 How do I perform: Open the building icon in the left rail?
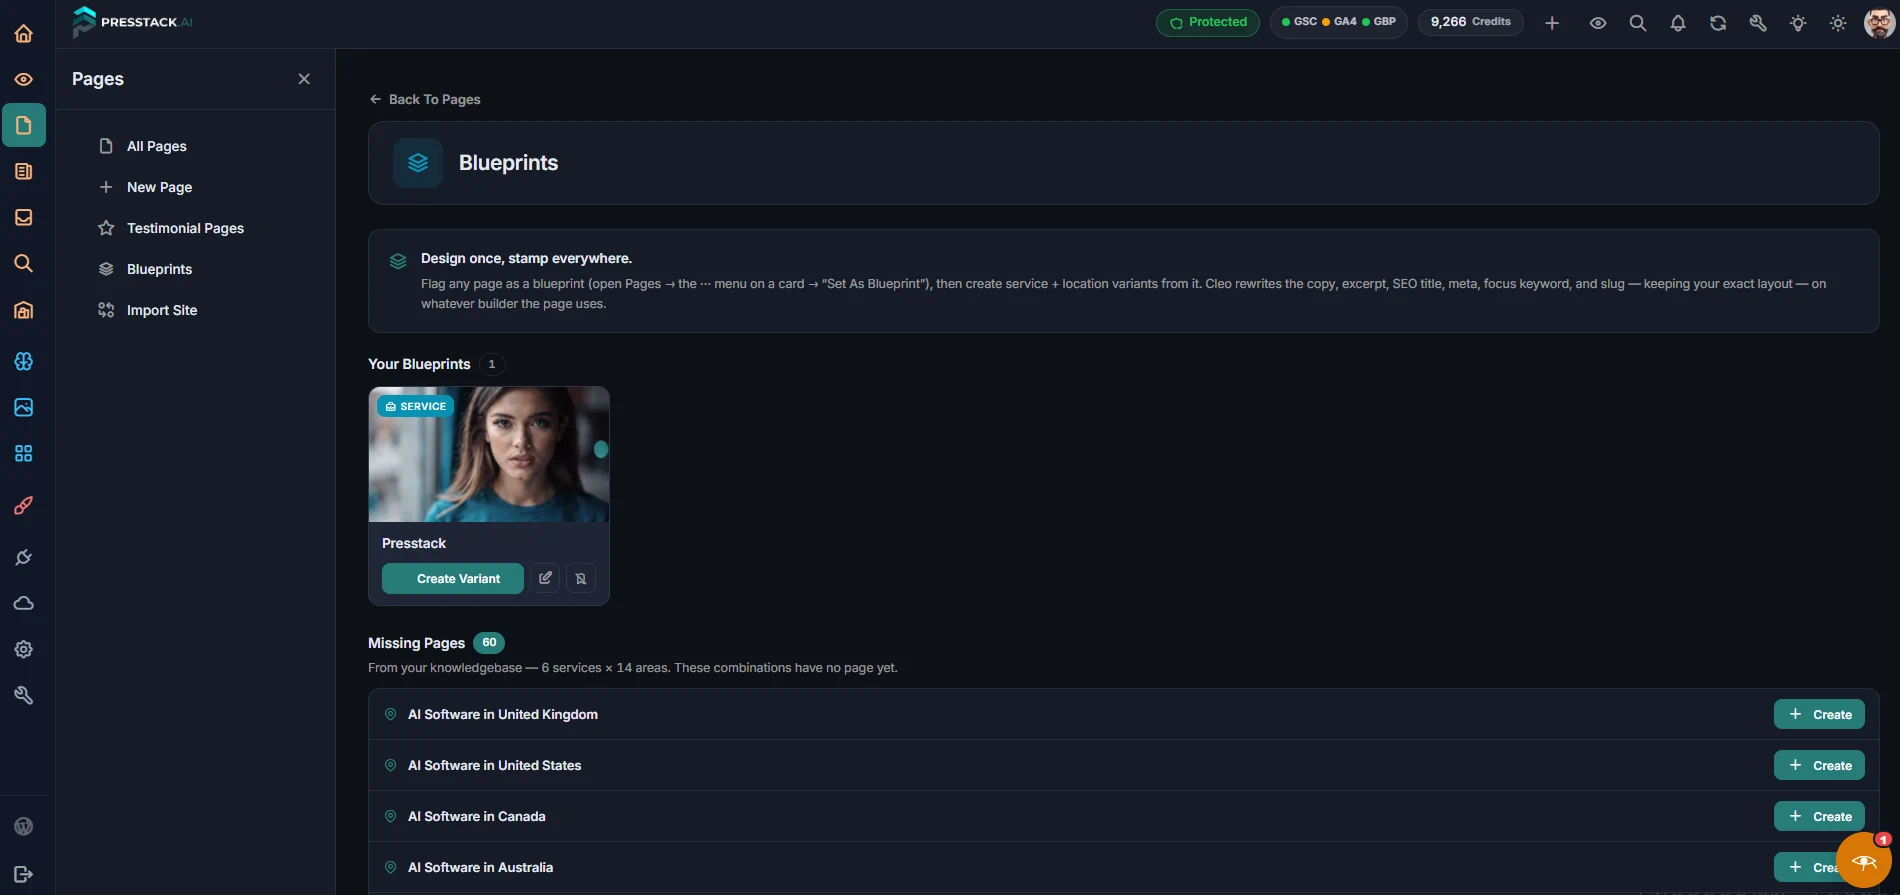24,310
